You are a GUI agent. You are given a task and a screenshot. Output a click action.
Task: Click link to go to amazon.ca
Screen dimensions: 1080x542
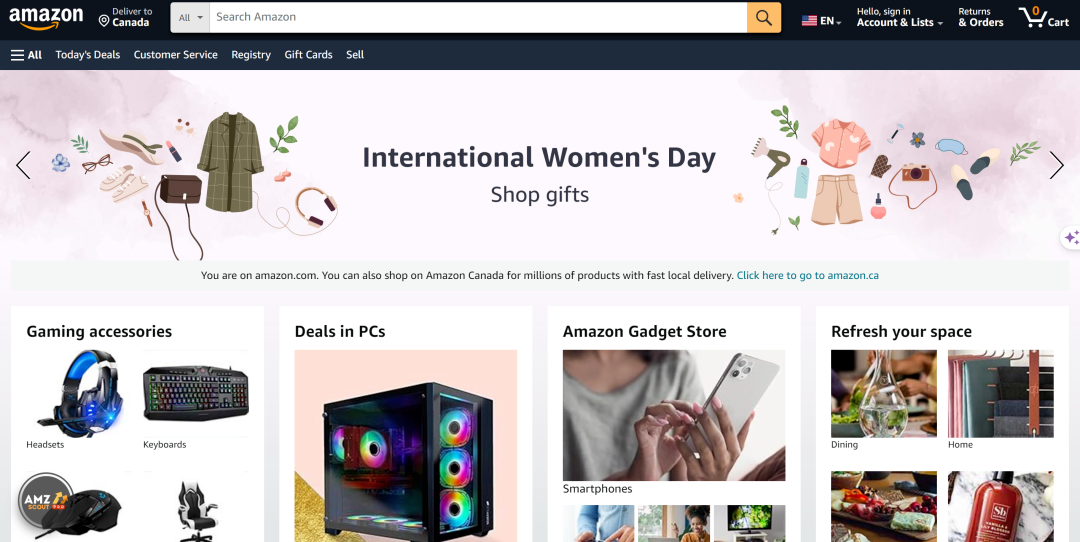pyautogui.click(x=807, y=275)
